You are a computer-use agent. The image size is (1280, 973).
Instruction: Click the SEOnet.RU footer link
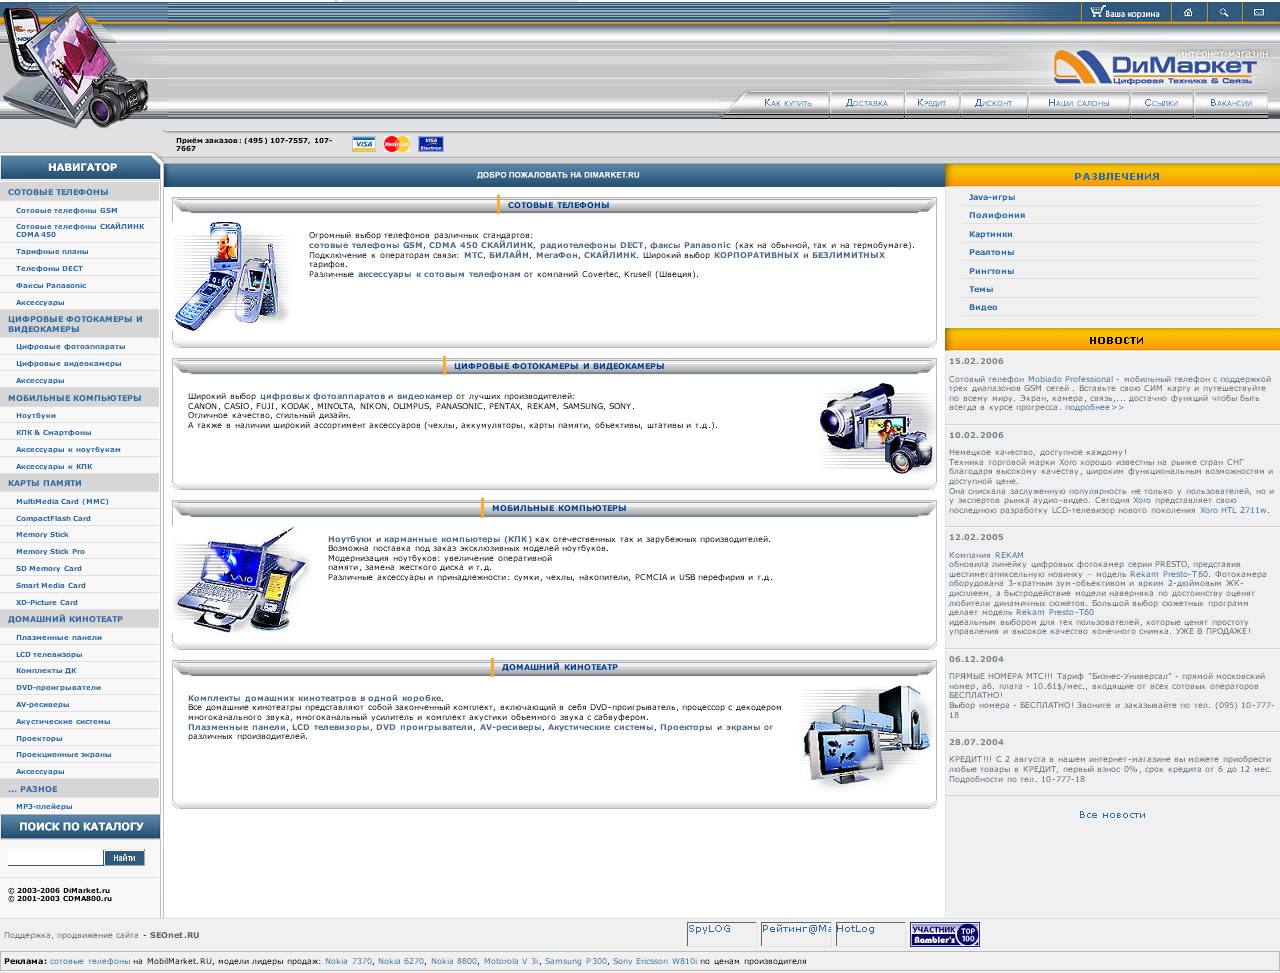175,936
